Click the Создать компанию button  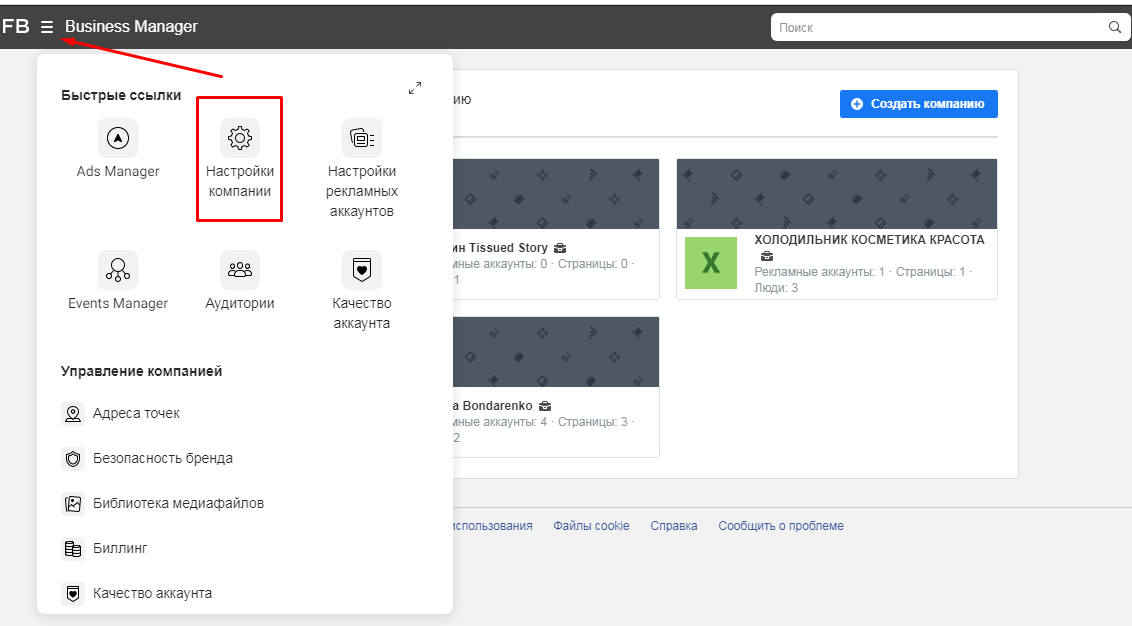918,104
